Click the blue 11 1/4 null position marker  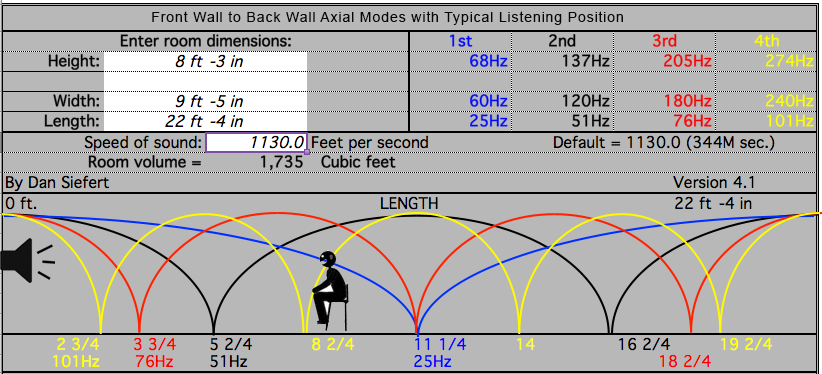tap(440, 345)
